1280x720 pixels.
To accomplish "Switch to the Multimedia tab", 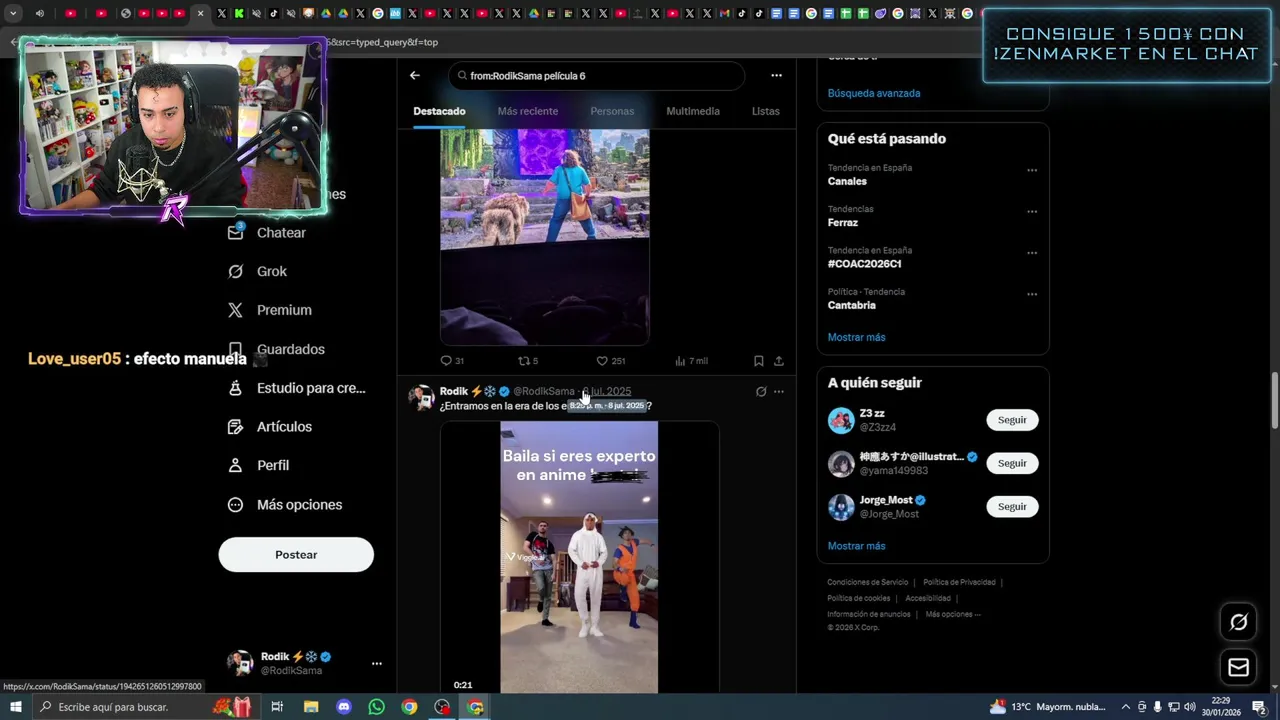I will click(x=693, y=111).
